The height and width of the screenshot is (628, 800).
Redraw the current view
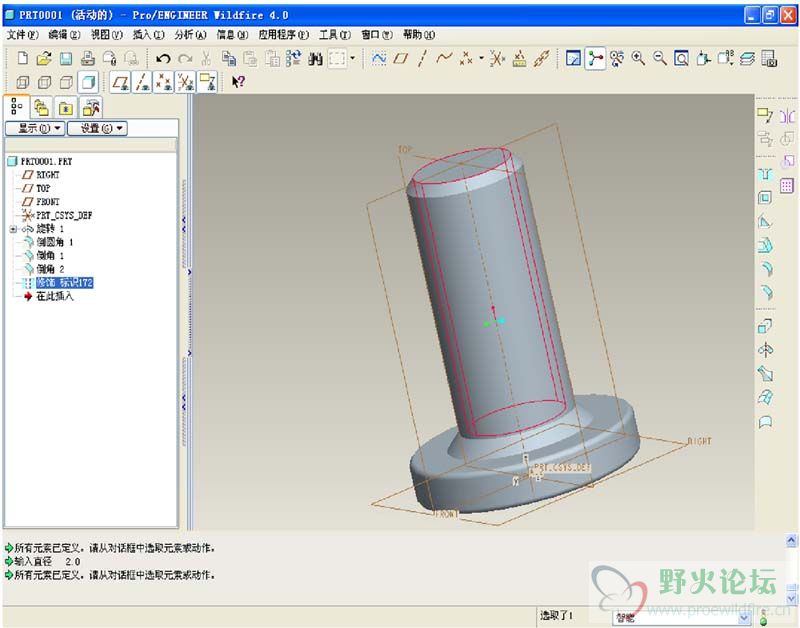click(x=573, y=59)
